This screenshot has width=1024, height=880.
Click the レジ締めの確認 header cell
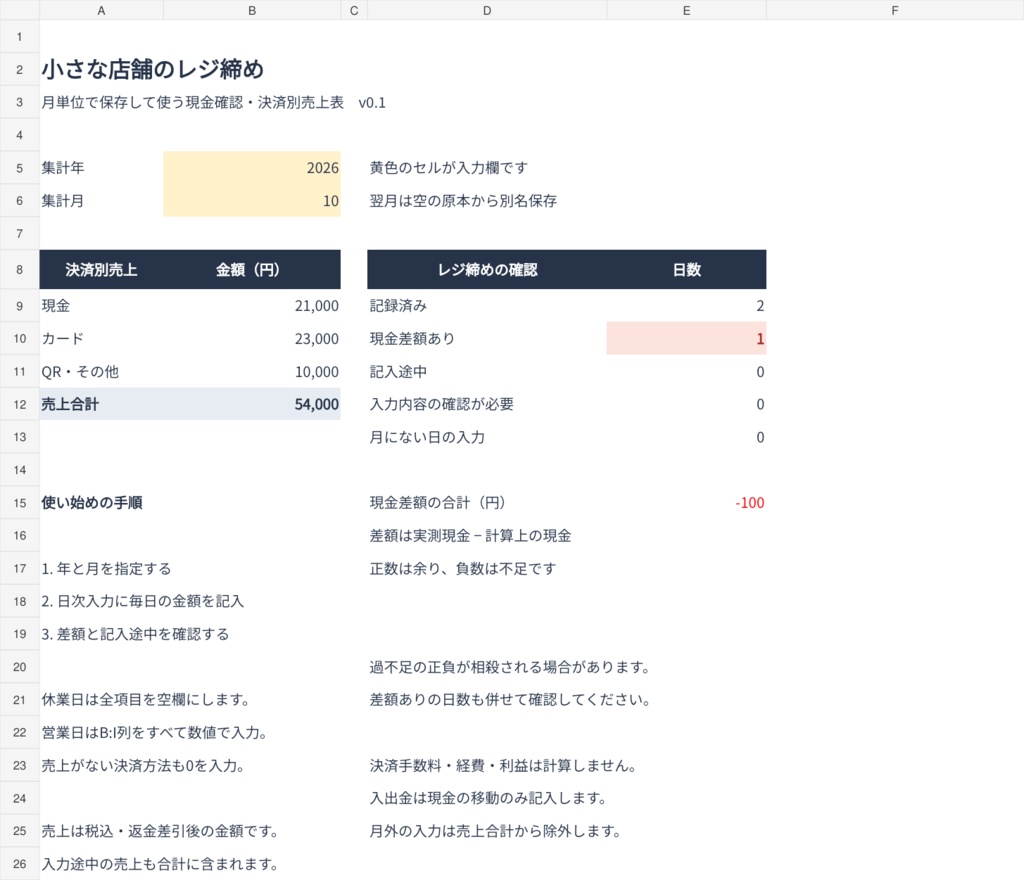[487, 270]
